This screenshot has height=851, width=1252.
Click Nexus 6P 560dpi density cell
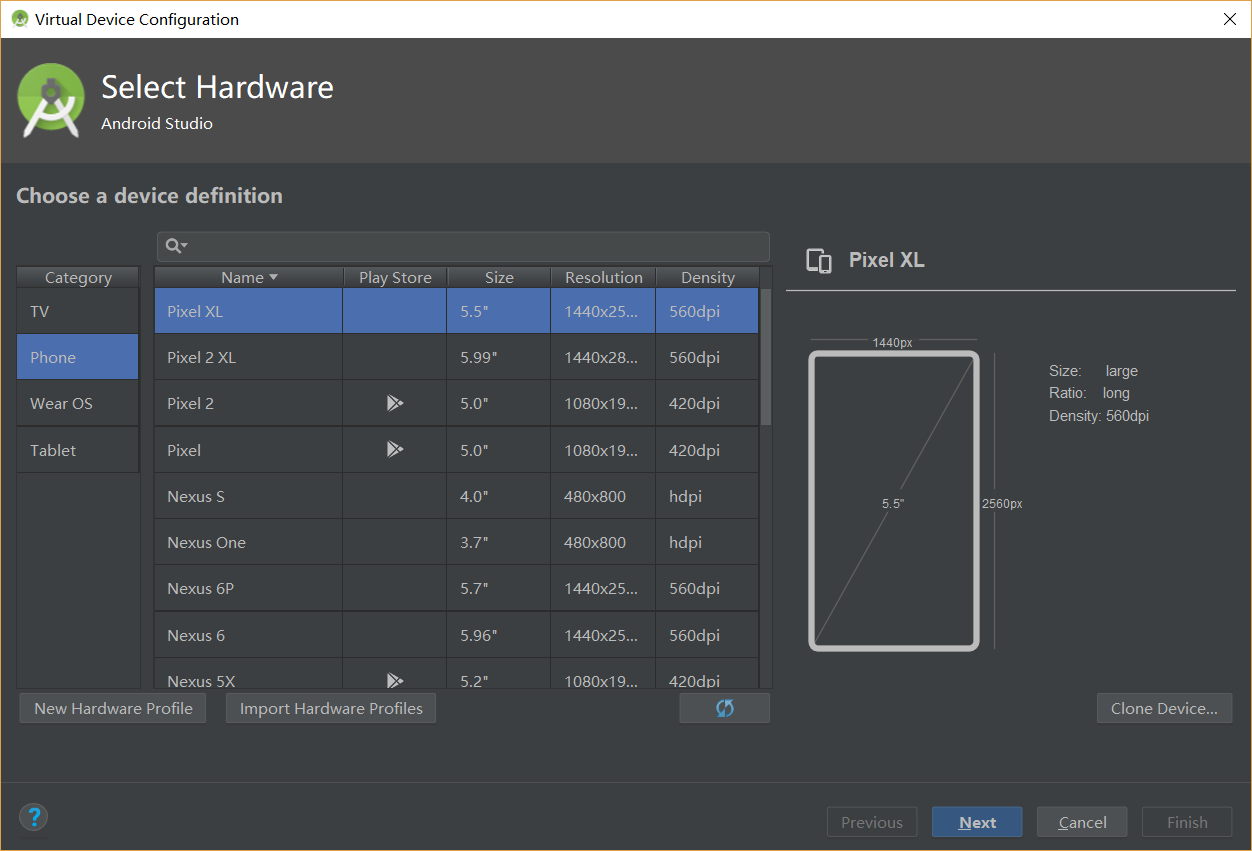tap(707, 588)
